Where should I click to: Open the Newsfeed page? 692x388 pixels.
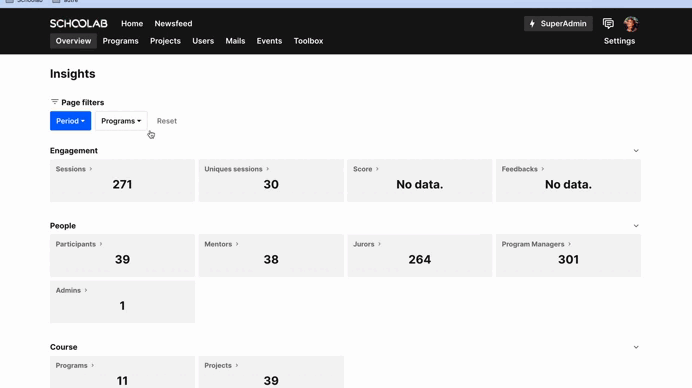[173, 23]
